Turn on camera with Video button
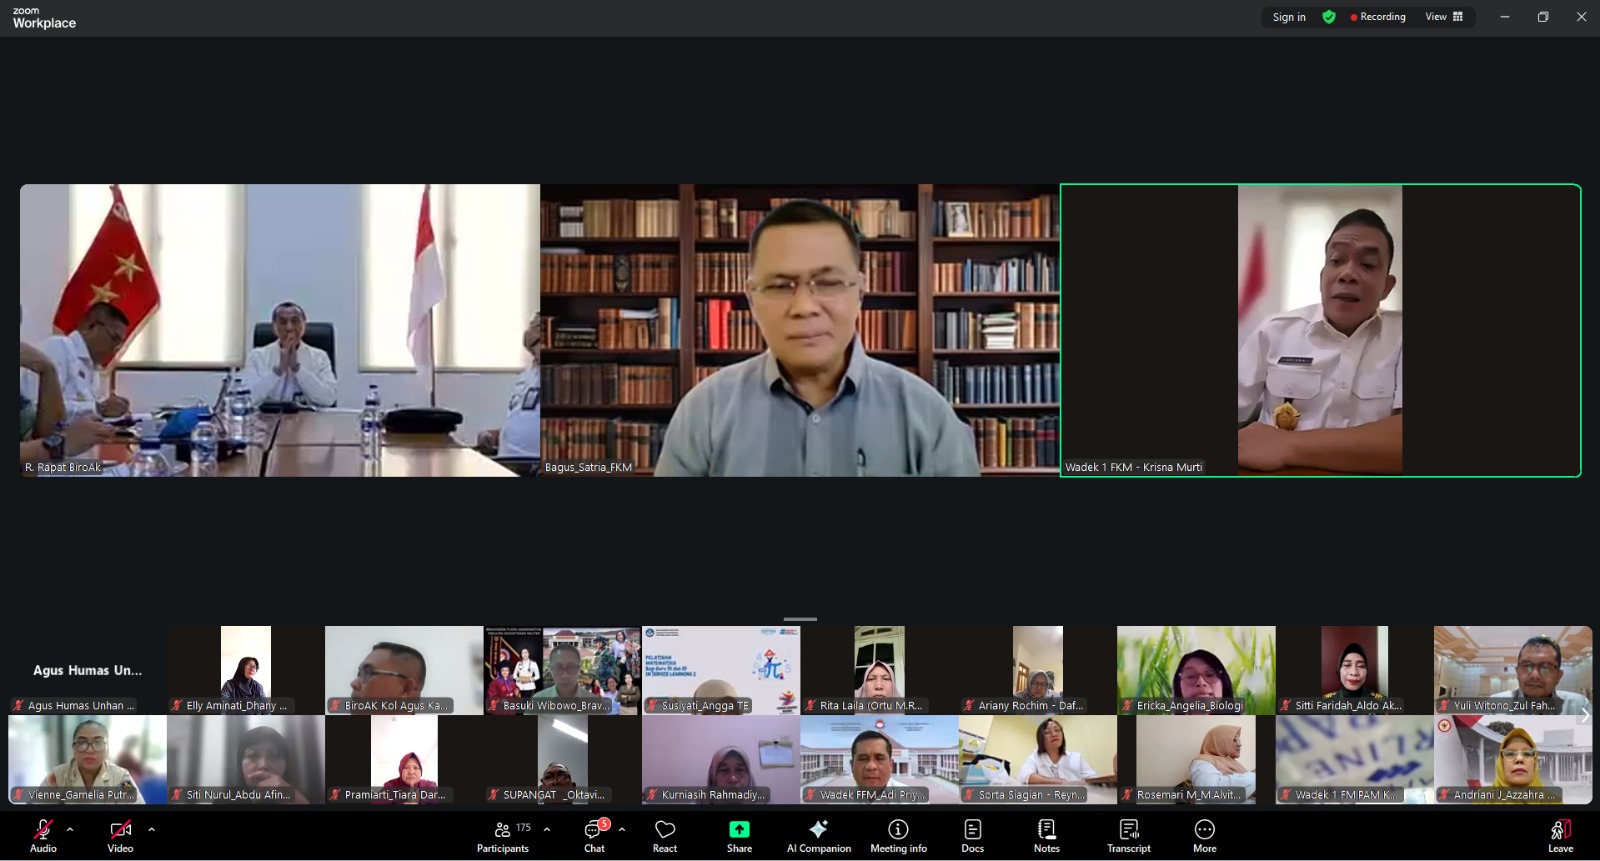 pyautogui.click(x=120, y=836)
